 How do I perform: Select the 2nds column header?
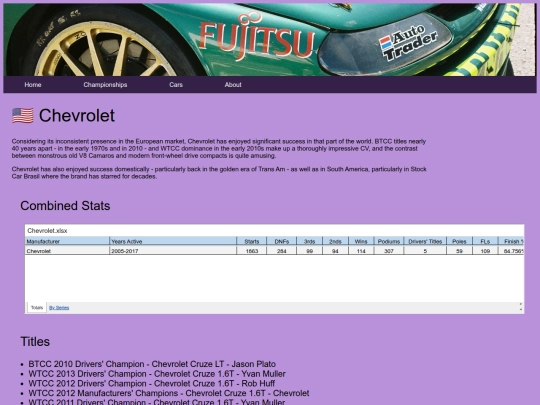click(335, 241)
